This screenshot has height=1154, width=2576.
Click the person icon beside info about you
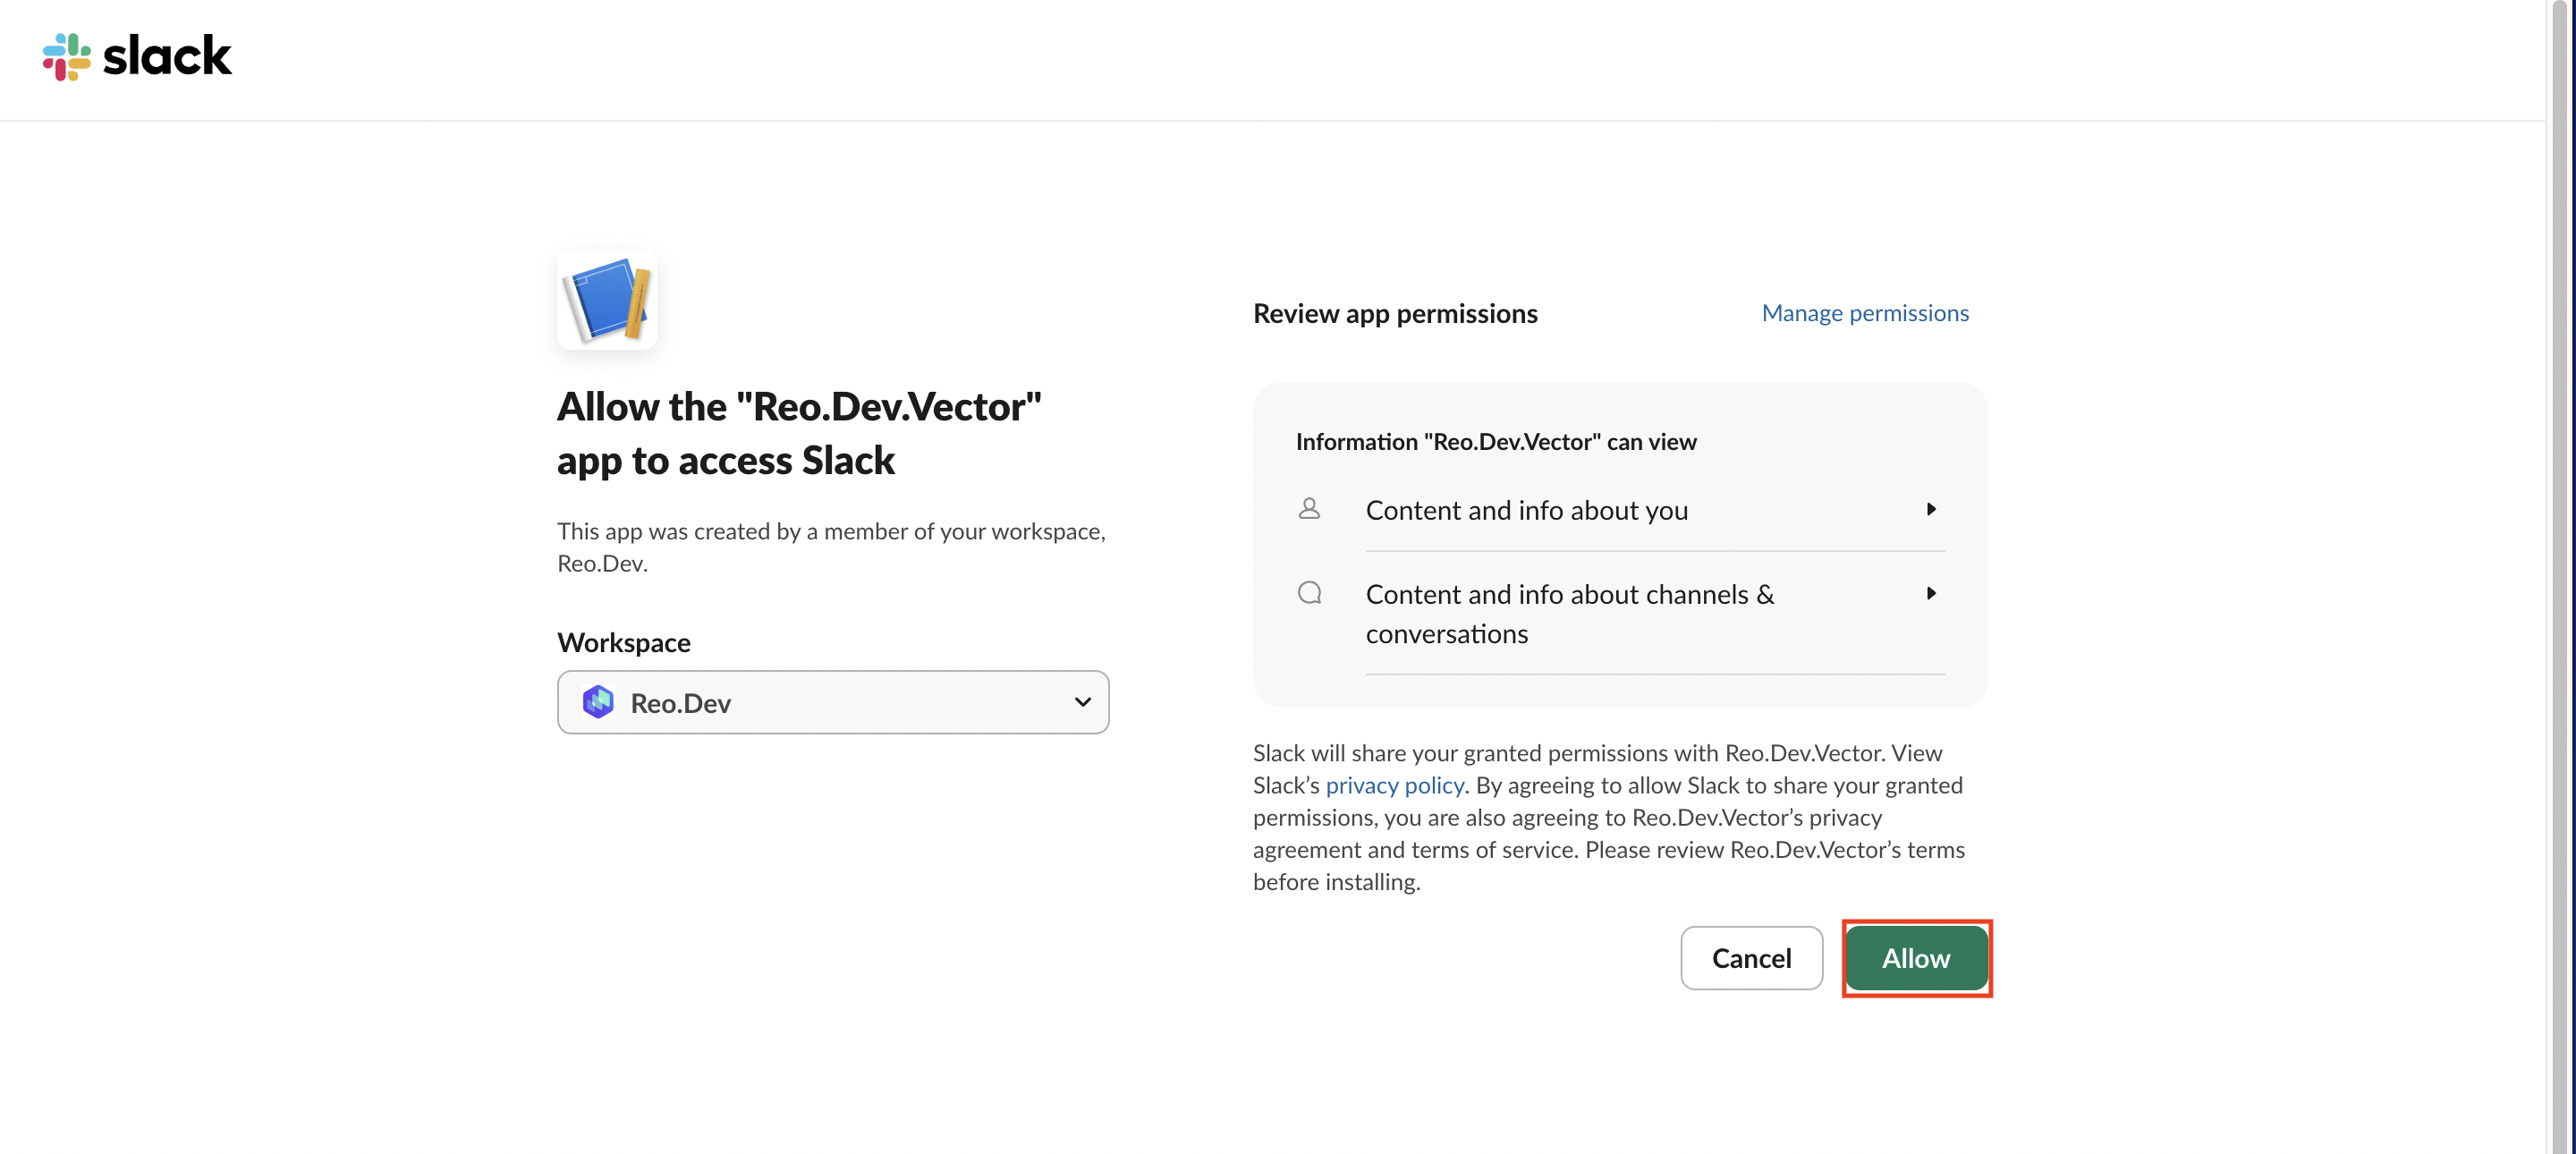click(1309, 509)
